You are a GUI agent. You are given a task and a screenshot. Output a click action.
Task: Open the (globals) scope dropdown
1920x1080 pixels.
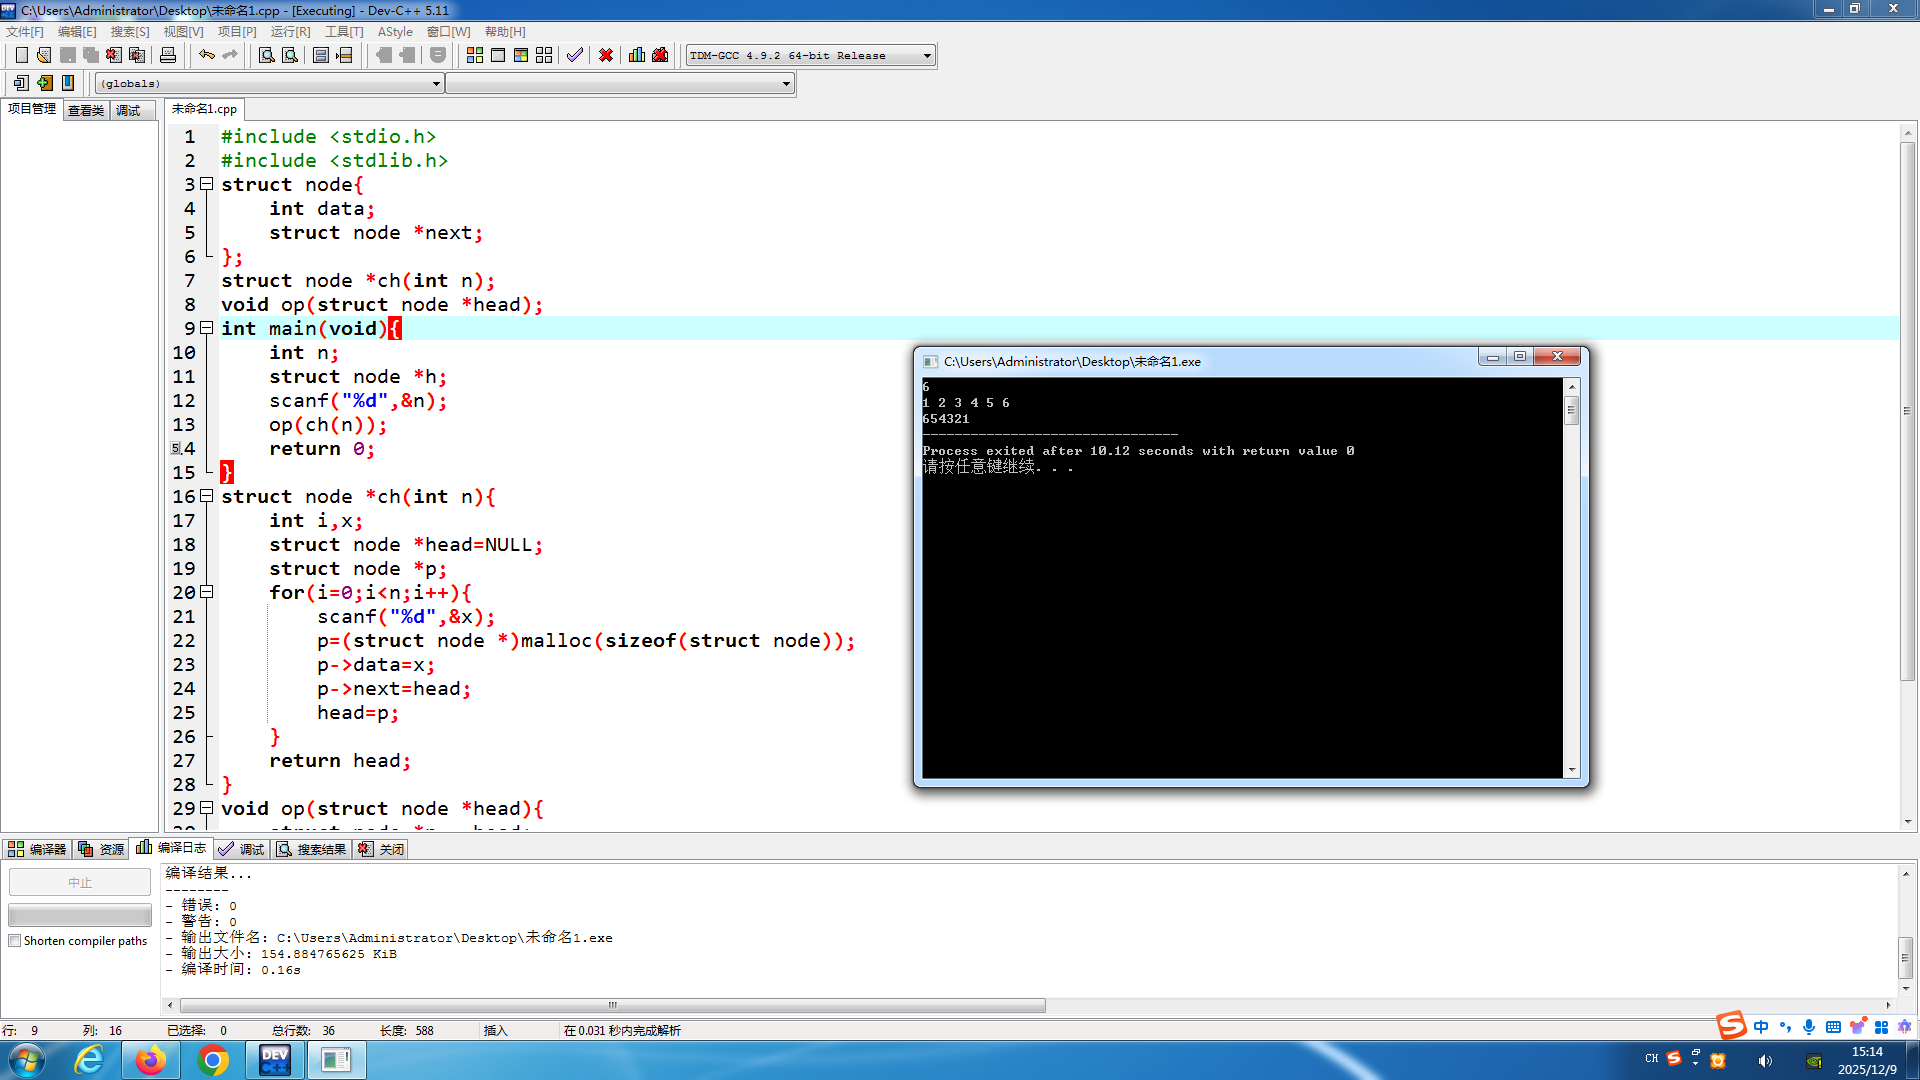point(436,84)
